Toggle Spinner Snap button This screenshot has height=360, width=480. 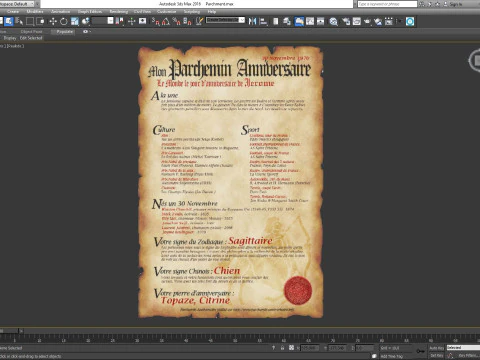click(x=187, y=21)
